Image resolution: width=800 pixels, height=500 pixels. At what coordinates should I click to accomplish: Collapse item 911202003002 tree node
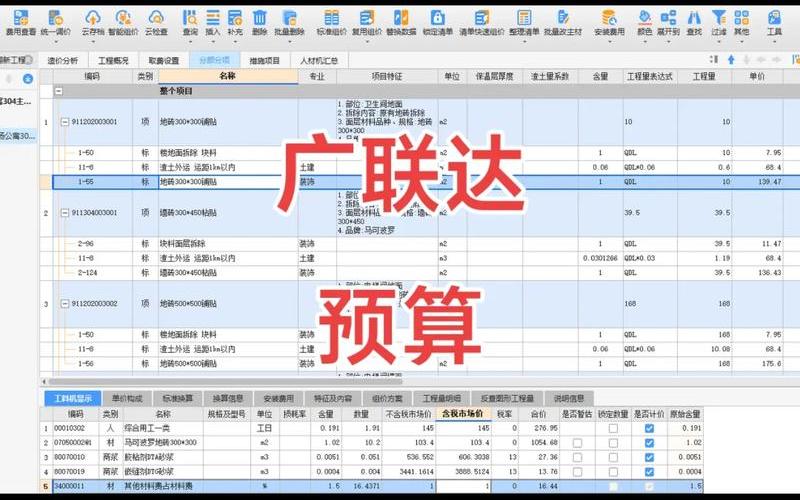coord(65,304)
